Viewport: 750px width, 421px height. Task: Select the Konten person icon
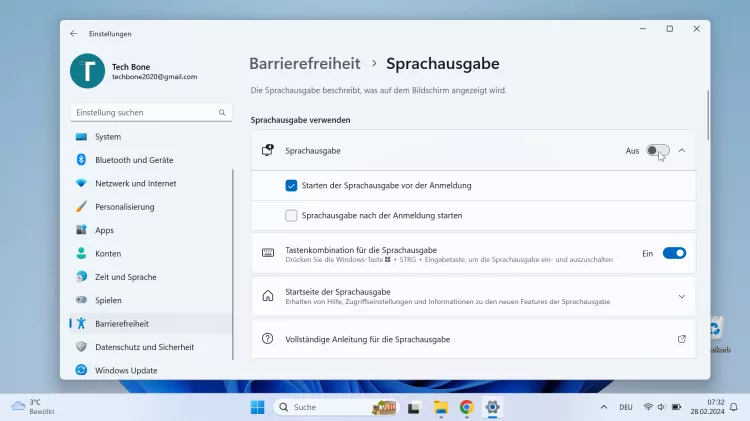tap(81, 254)
